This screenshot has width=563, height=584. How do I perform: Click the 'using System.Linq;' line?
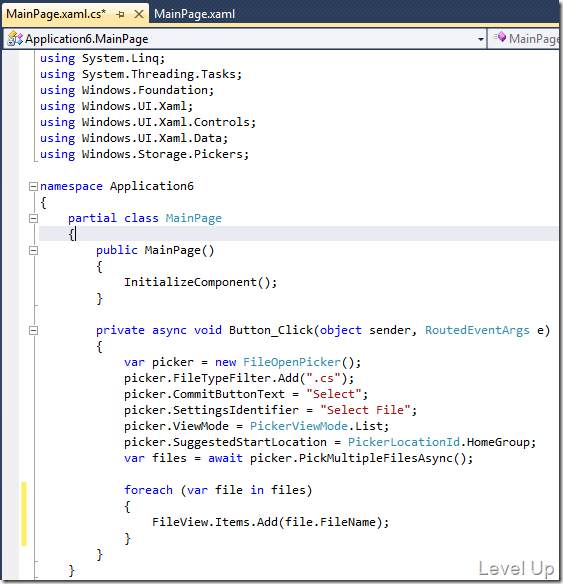pos(102,58)
